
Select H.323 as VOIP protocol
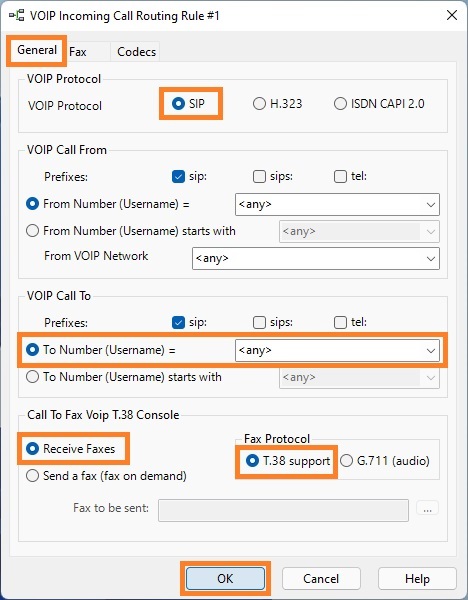[x=277, y=103]
